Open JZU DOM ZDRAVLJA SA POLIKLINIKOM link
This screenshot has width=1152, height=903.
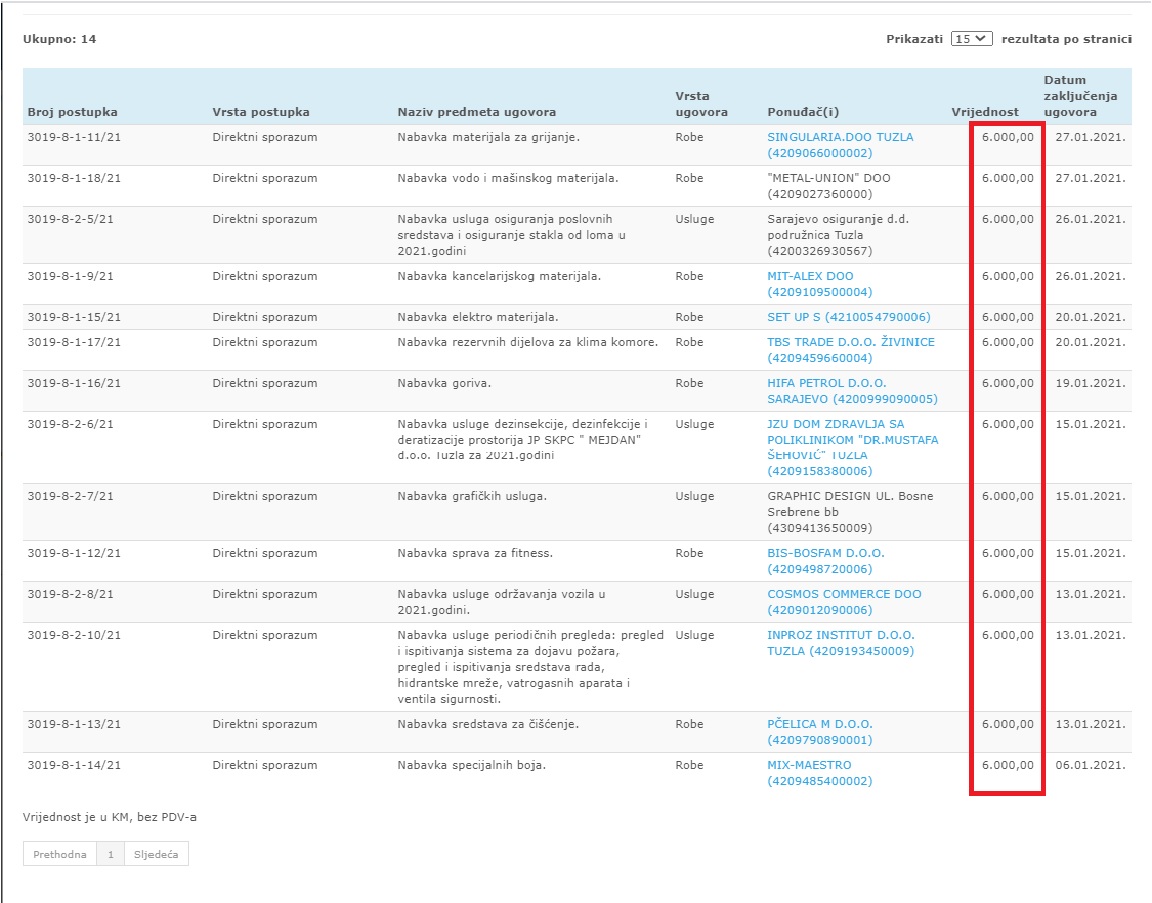tap(852, 447)
